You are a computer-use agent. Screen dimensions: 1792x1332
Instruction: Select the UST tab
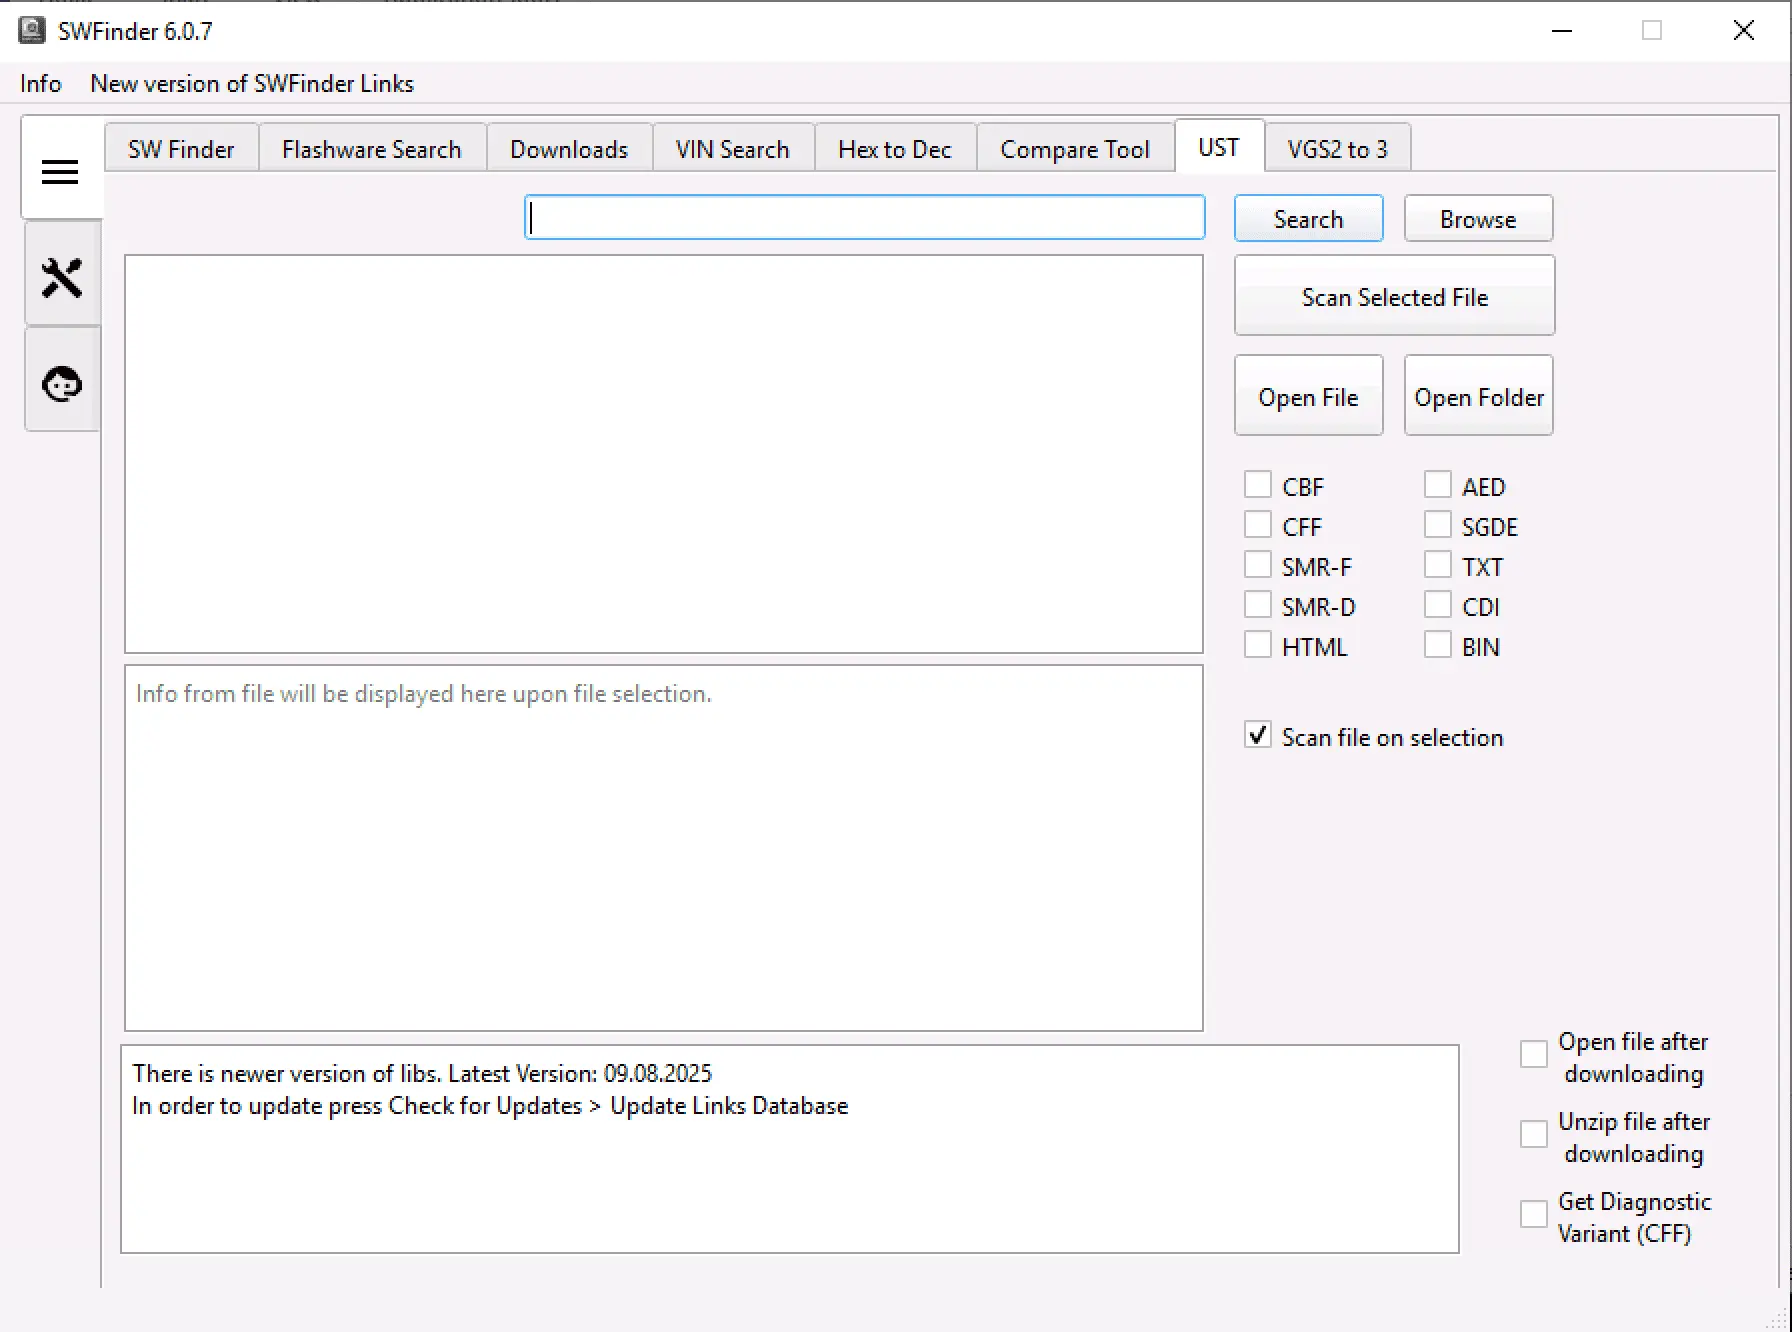tap(1219, 147)
